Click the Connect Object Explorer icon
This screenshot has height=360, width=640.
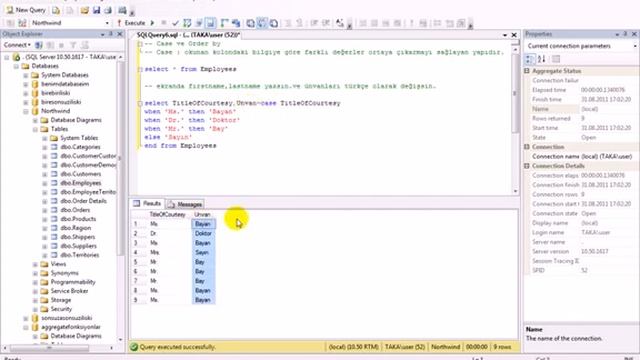coord(39,45)
